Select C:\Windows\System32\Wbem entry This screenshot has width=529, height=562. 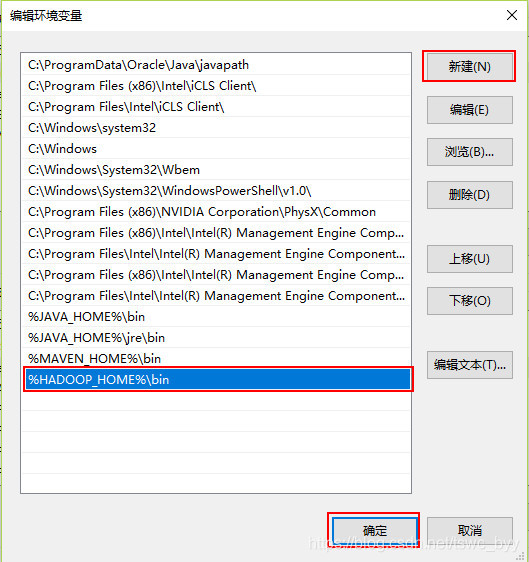pyautogui.click(x=216, y=170)
